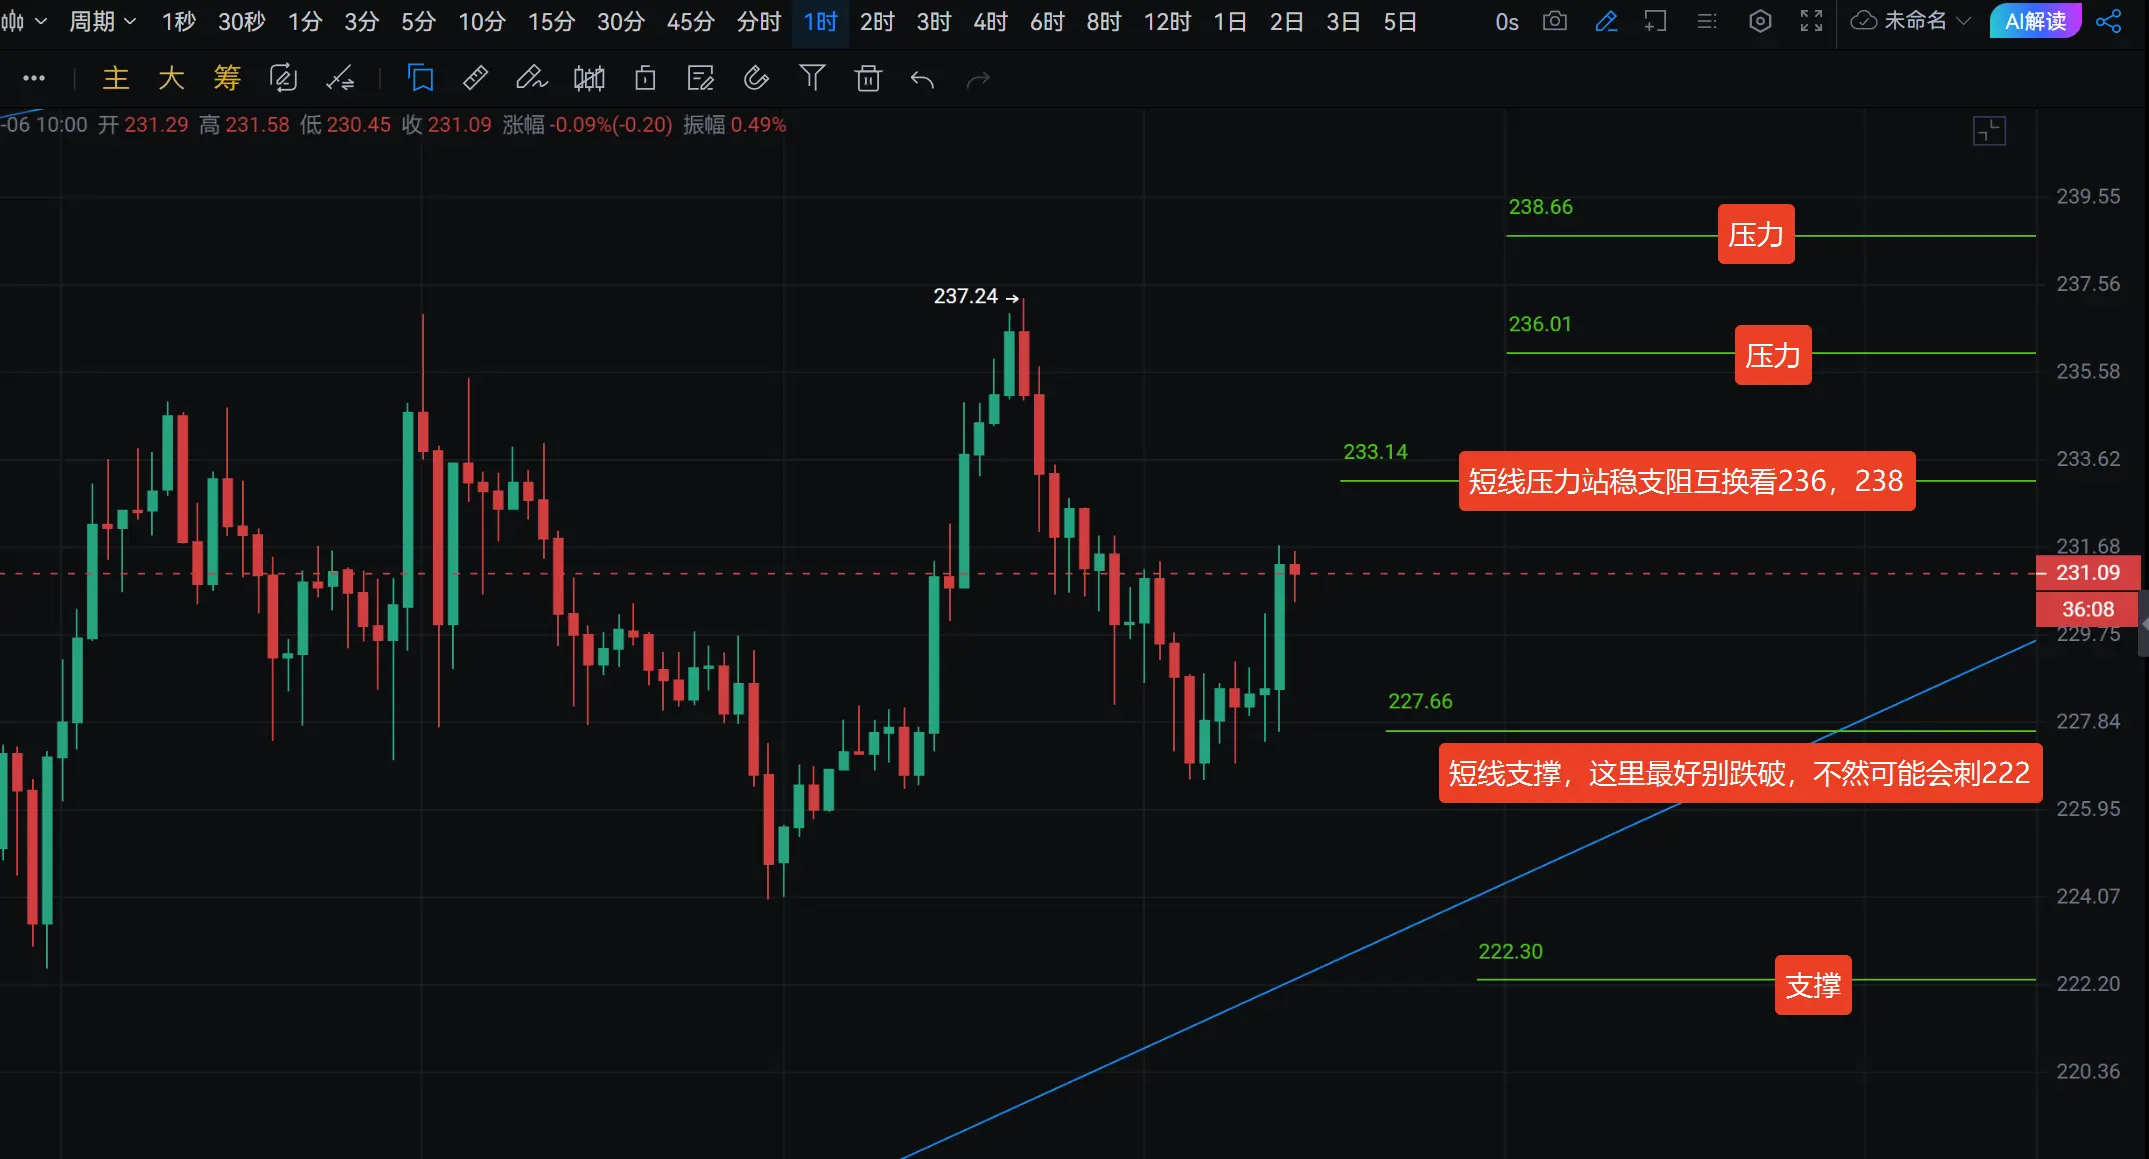The height and width of the screenshot is (1159, 2149).
Task: Toggle the blue pencil drawing mode
Action: [1606, 21]
